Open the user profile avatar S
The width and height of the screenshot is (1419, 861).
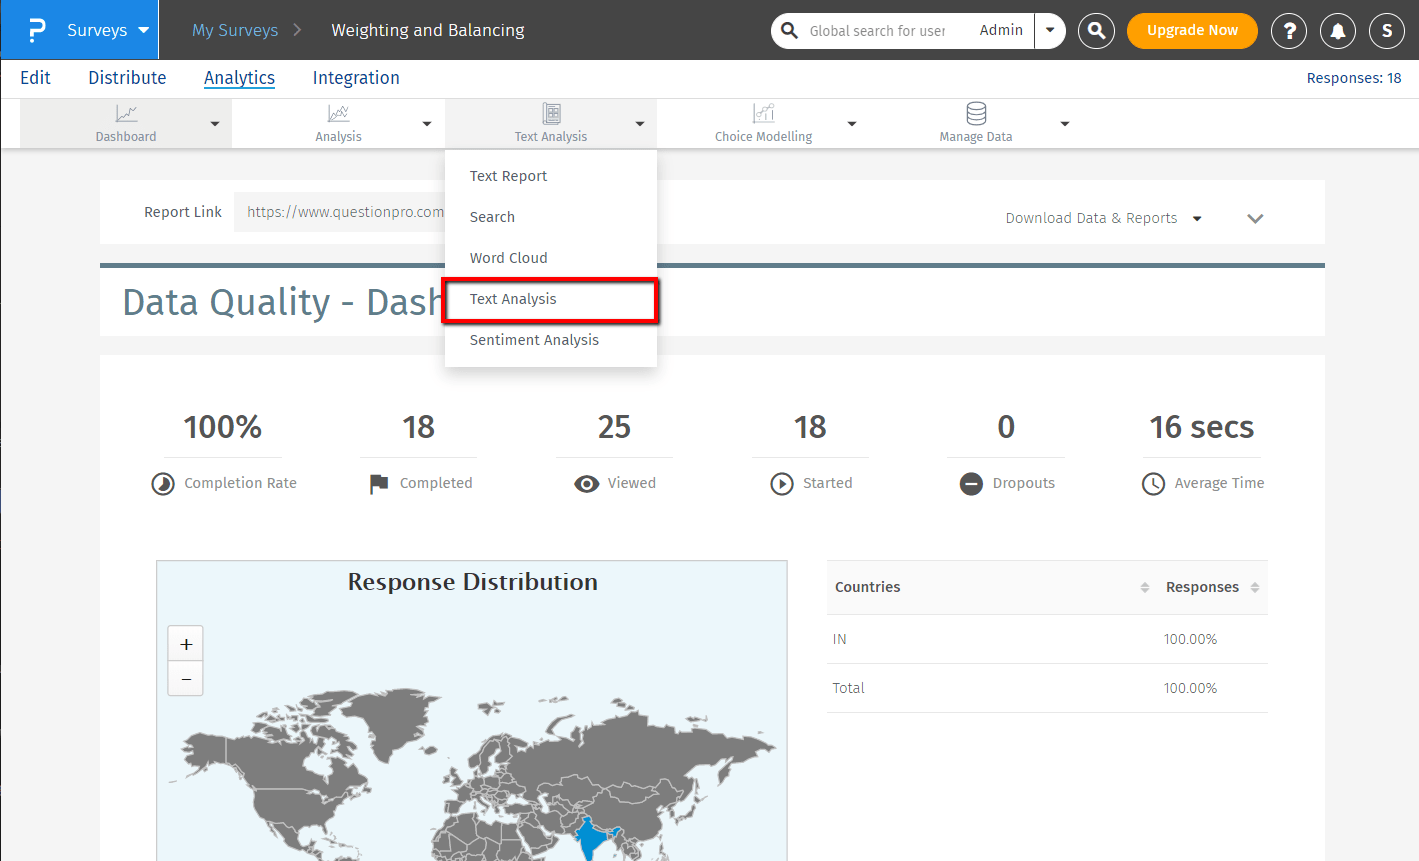click(x=1387, y=31)
